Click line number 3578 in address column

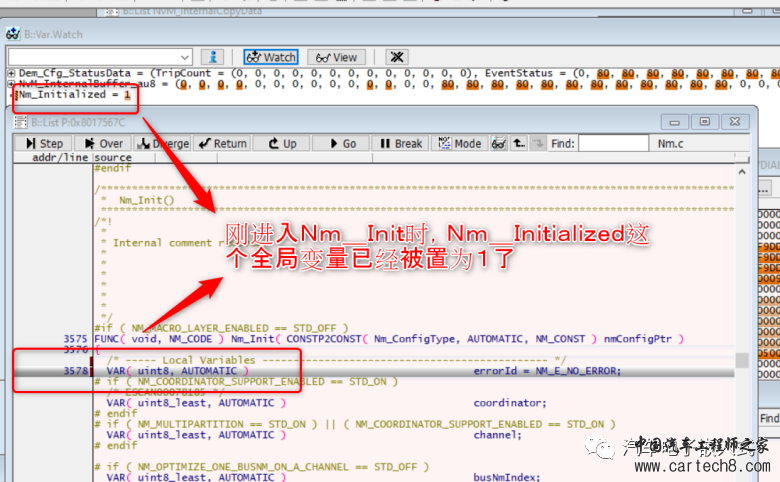(x=75, y=371)
